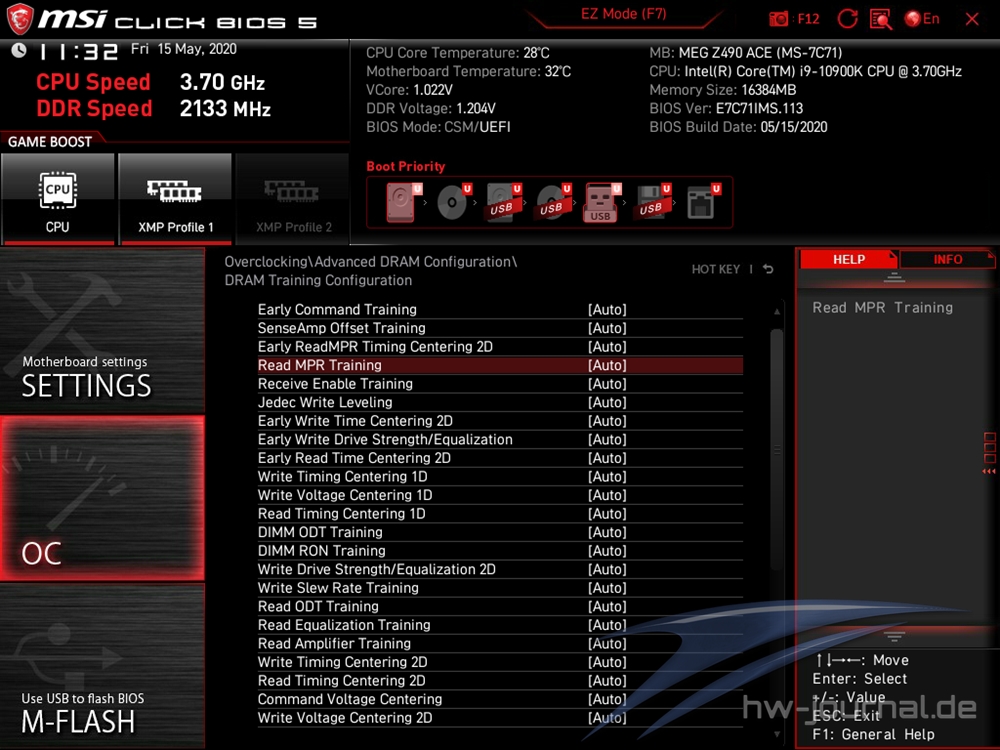The width and height of the screenshot is (1000, 750).
Task: Select Write Drive Strength/Equalization 2D row
Action: pos(500,569)
